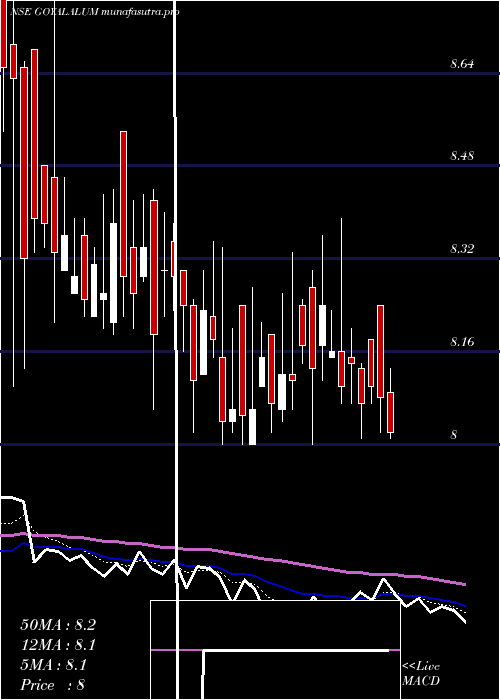The height and width of the screenshot is (700, 500).
Task: Click the 50MA : 8.2 readout
Action: click(58, 625)
